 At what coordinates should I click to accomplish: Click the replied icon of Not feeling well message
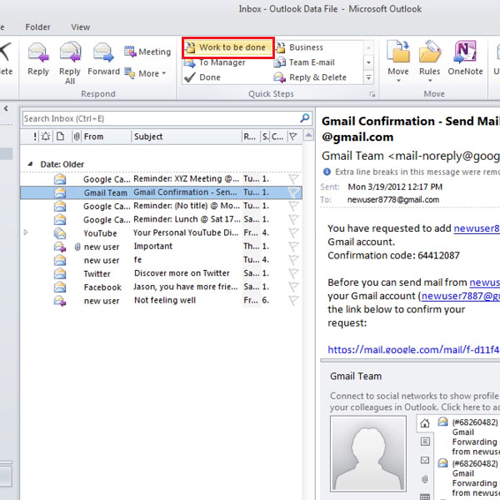pos(60,301)
